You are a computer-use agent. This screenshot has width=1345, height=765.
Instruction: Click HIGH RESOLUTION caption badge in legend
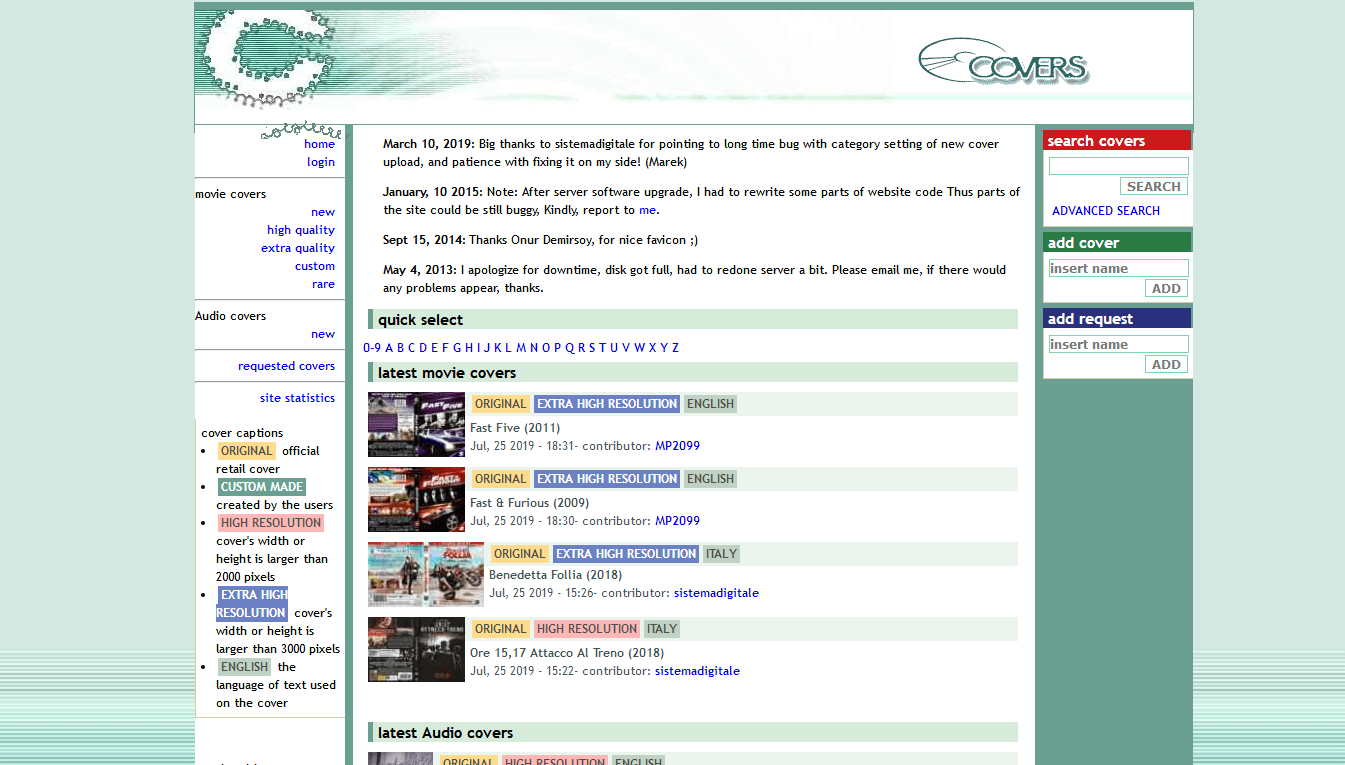pyautogui.click(x=271, y=523)
